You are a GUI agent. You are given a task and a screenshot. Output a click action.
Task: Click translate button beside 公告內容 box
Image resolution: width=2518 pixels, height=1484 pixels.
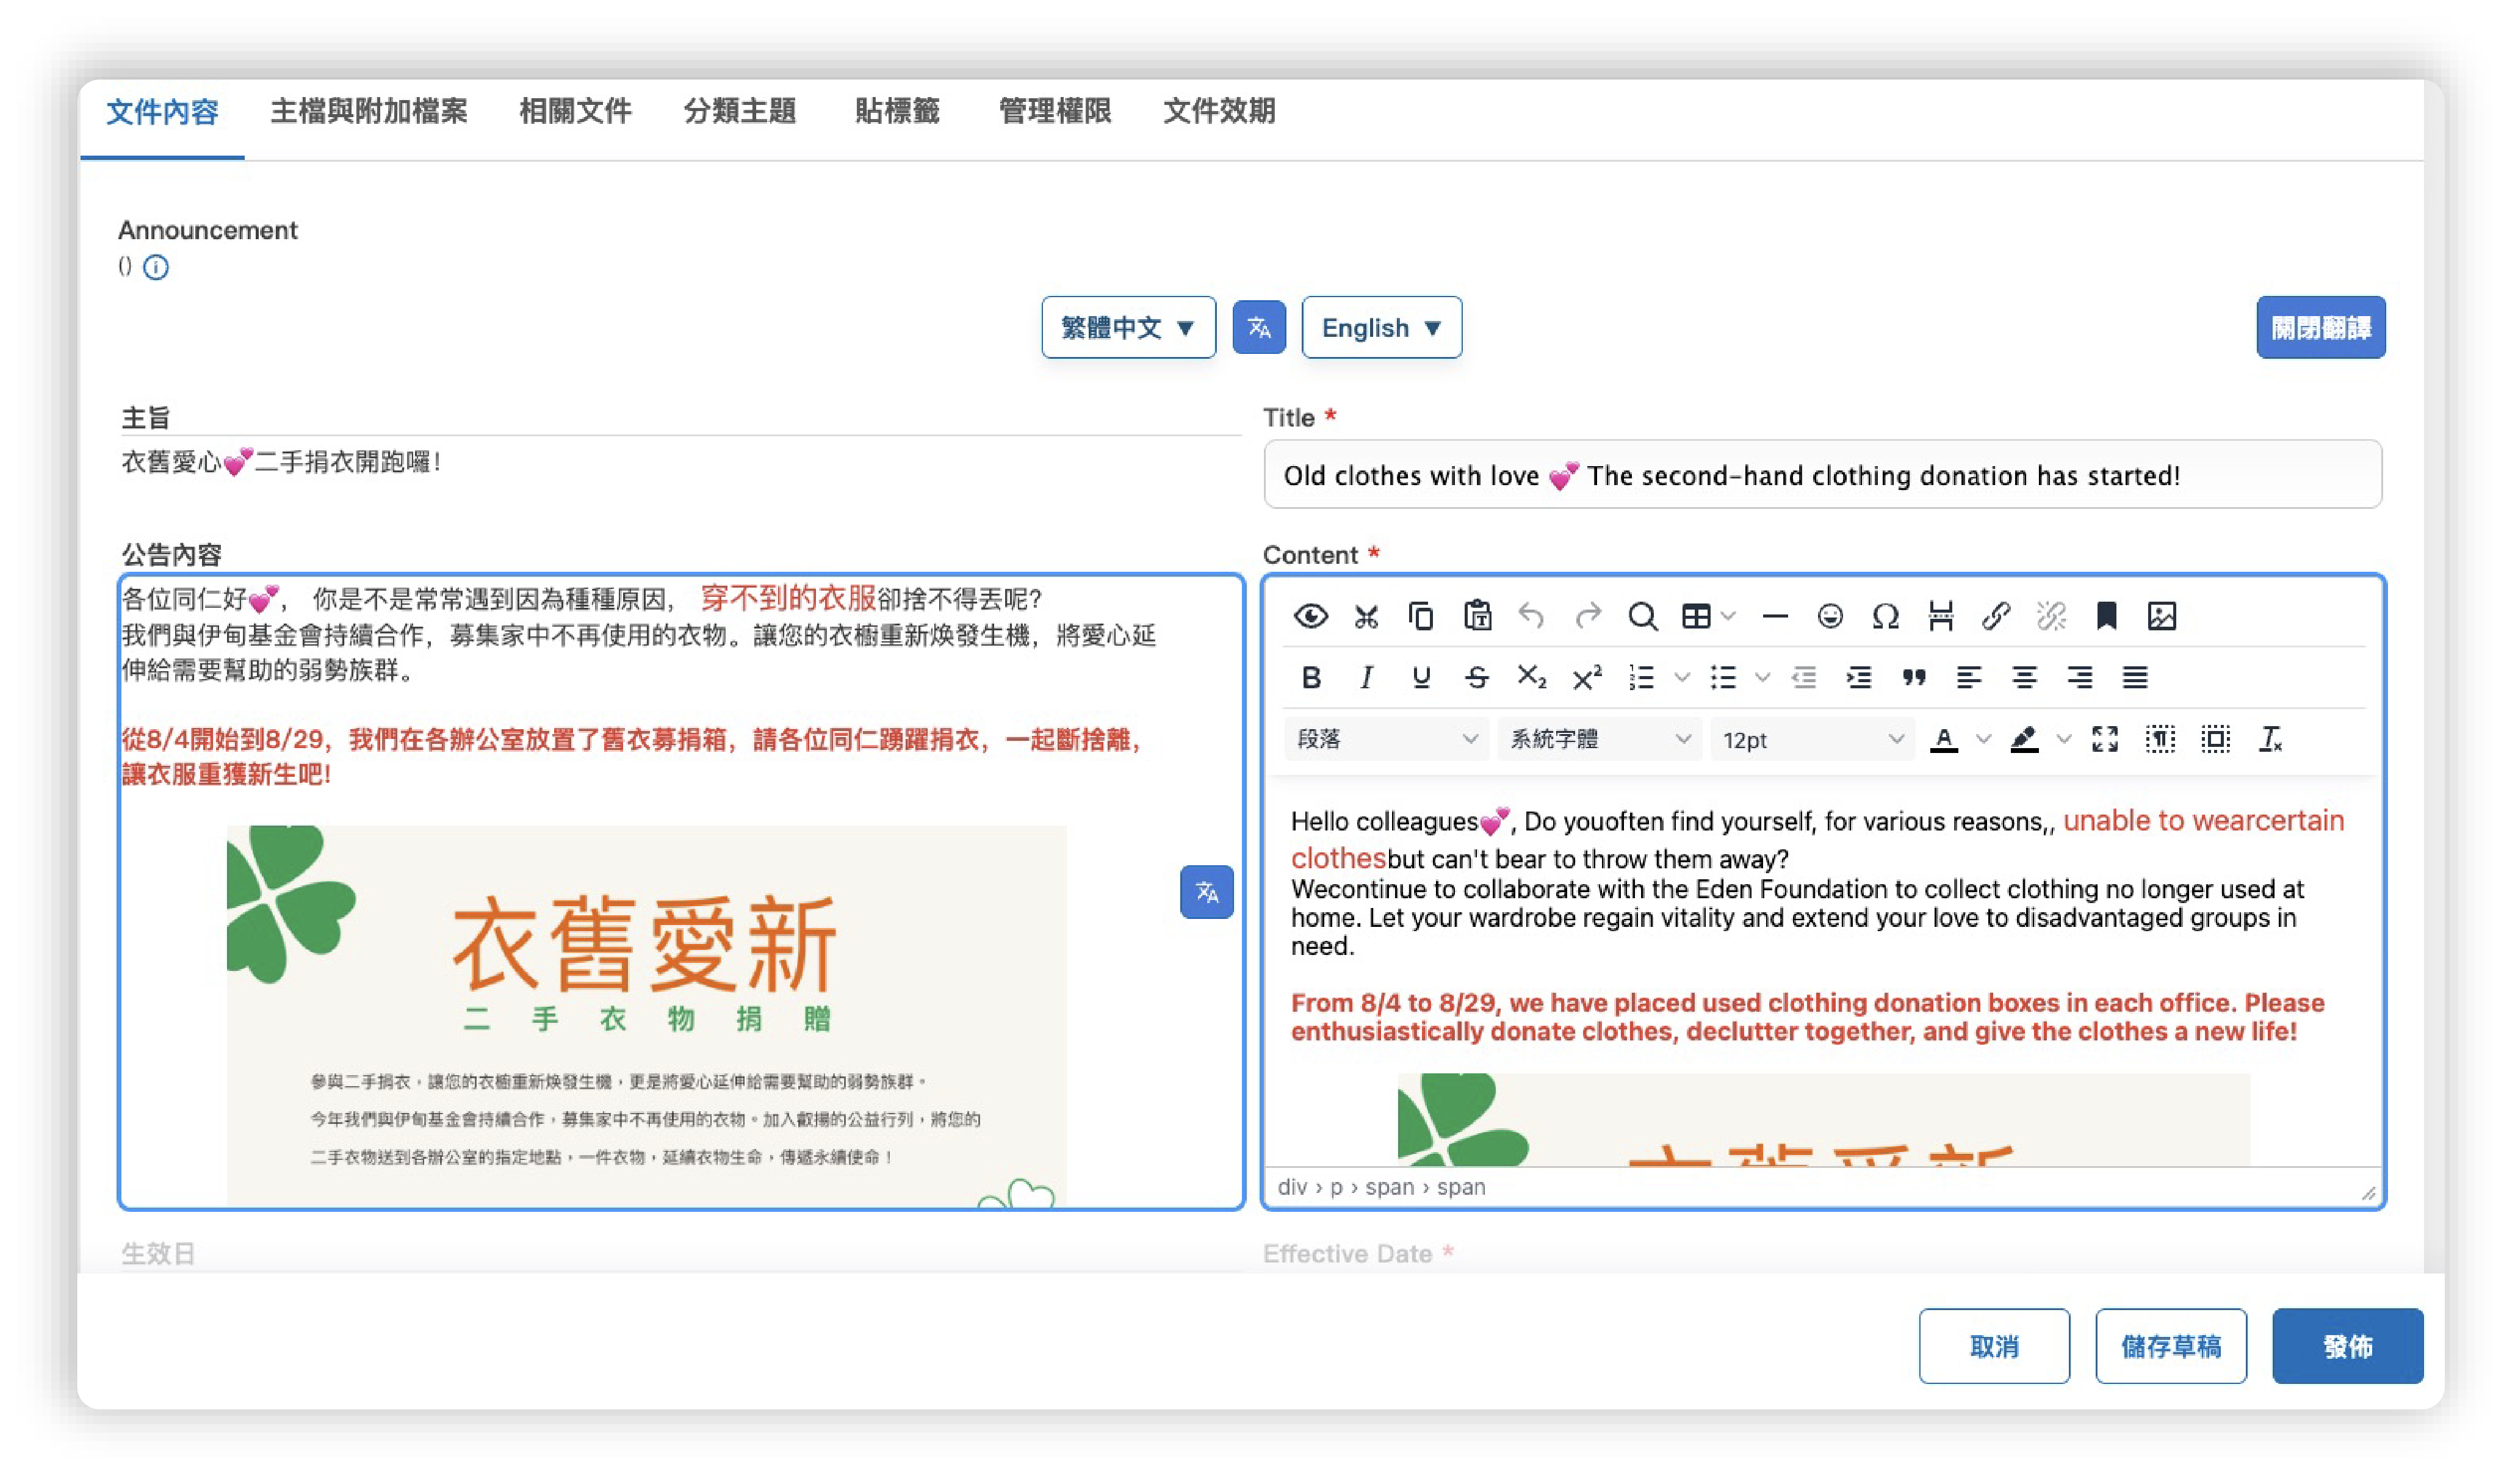(x=1207, y=891)
